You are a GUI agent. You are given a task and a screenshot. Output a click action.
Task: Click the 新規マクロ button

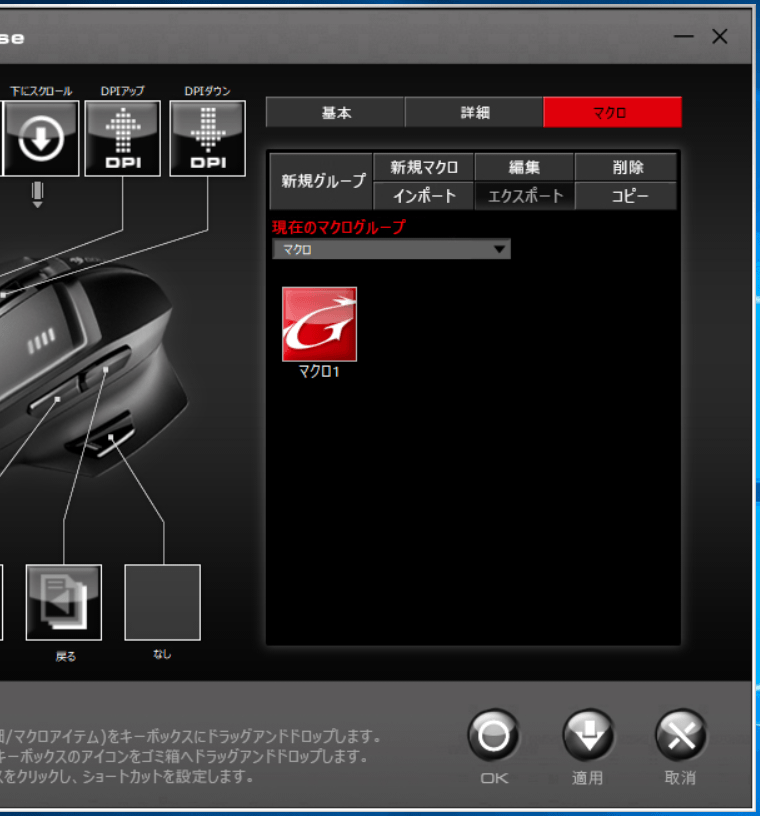pos(424,168)
